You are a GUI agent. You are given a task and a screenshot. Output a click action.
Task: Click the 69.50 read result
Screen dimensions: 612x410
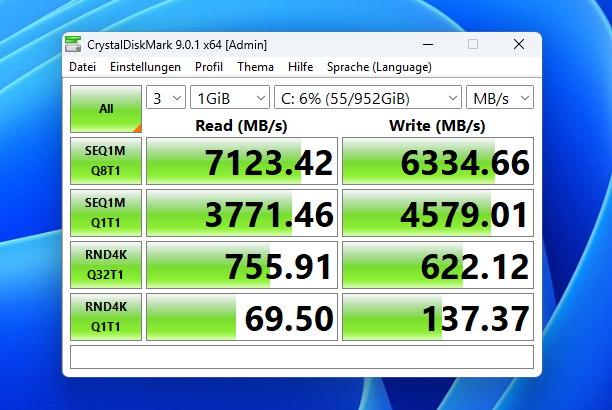[242, 317]
